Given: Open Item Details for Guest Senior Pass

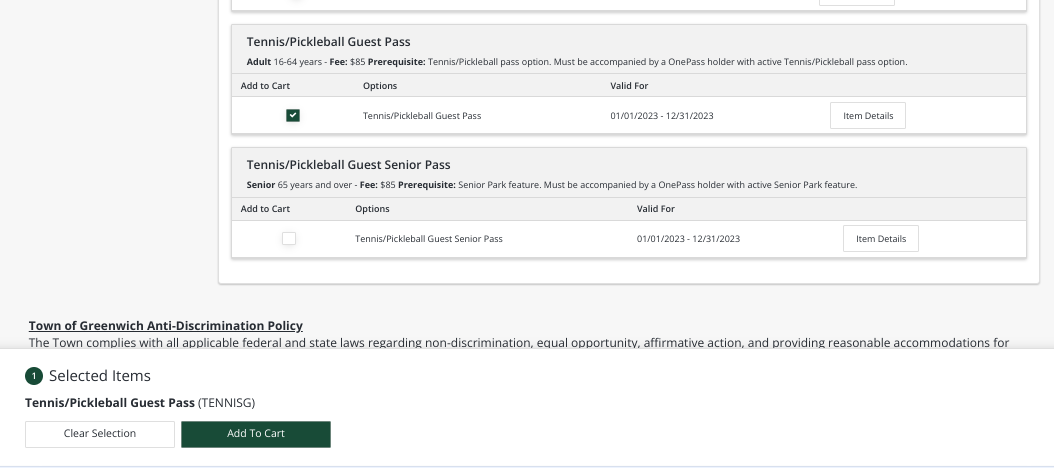Looking at the screenshot, I should (x=880, y=239).
